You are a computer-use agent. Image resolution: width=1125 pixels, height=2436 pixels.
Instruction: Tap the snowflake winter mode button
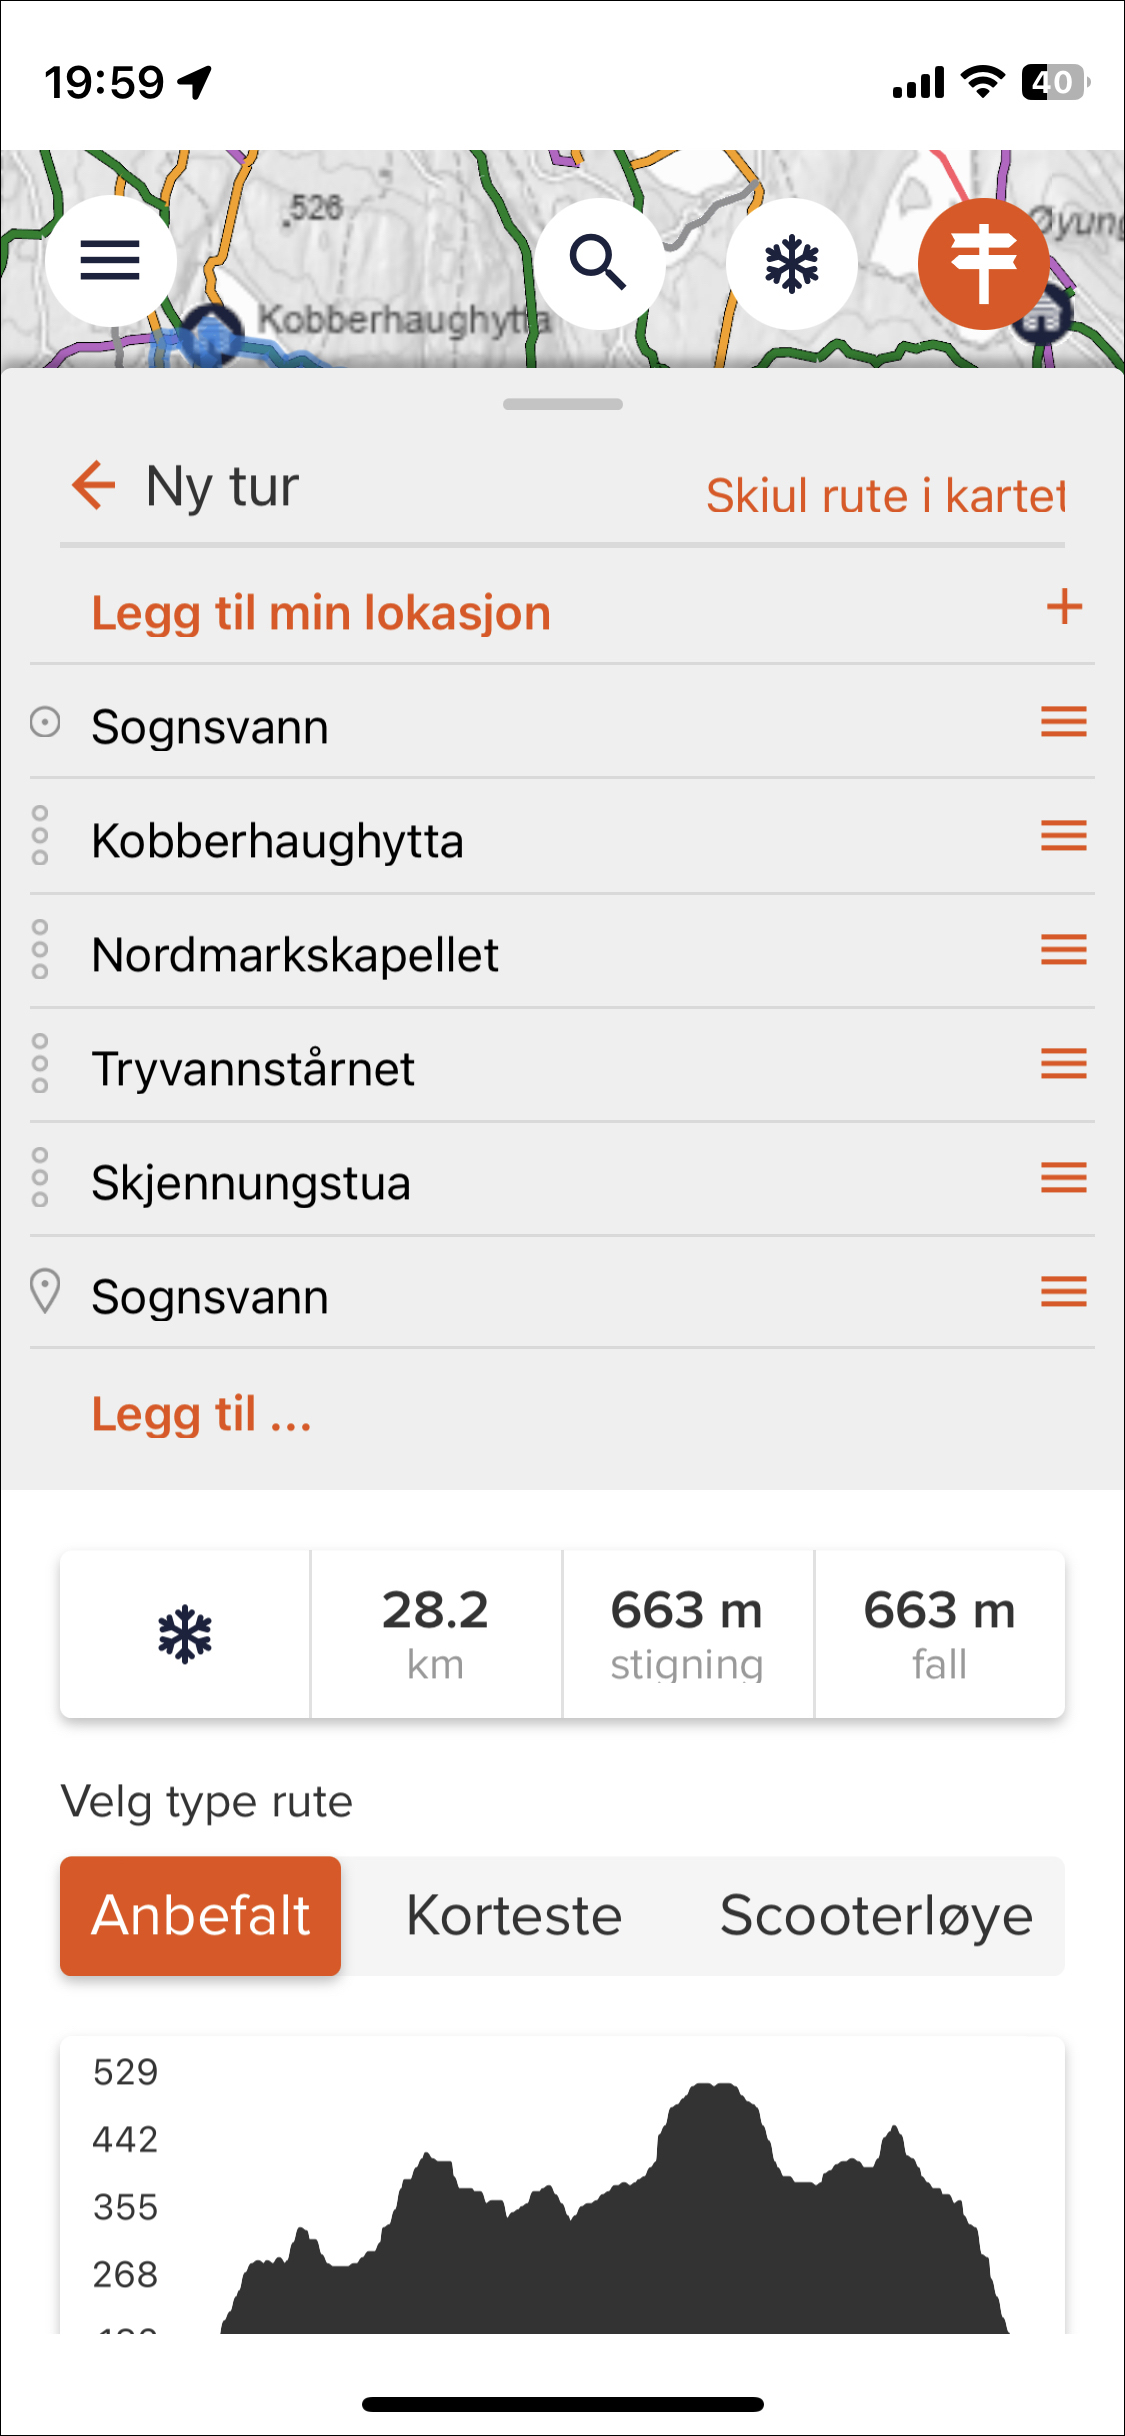pyautogui.click(x=792, y=263)
